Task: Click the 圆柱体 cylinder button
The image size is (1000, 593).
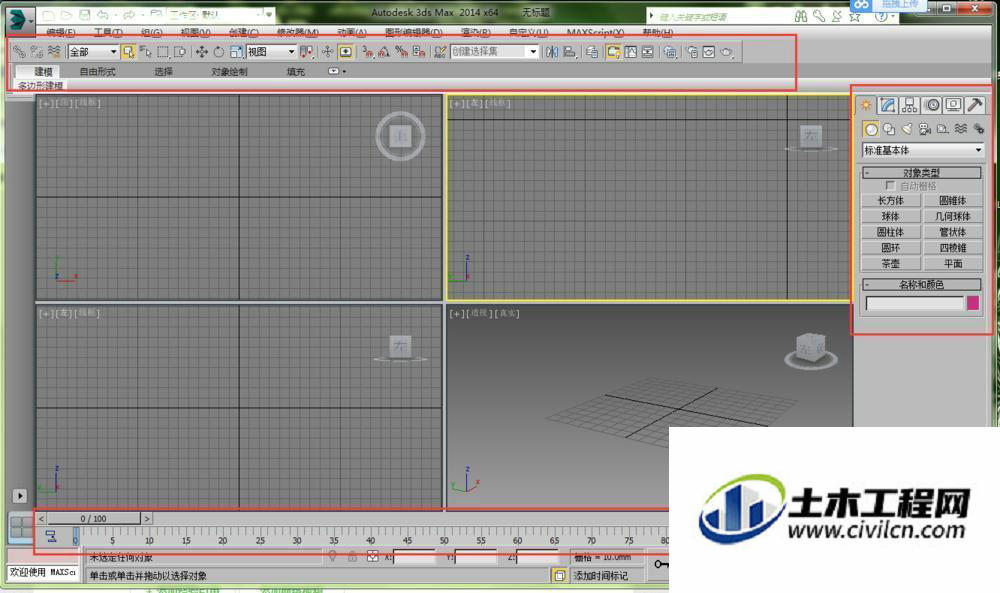Action: pos(890,232)
